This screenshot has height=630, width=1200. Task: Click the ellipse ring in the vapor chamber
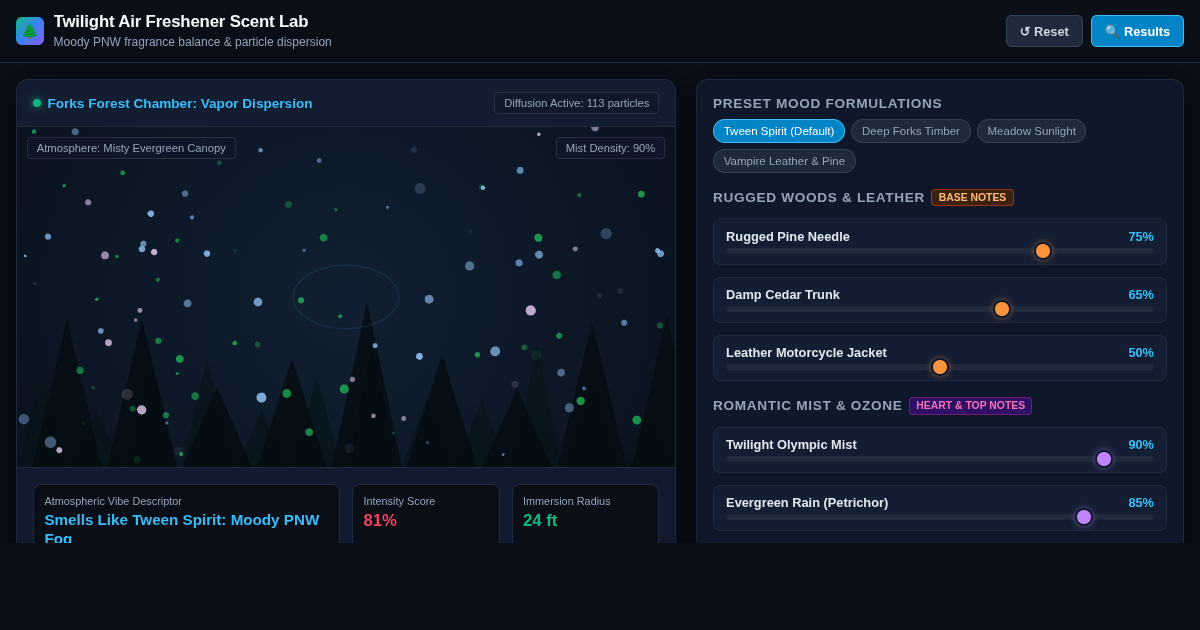346,297
